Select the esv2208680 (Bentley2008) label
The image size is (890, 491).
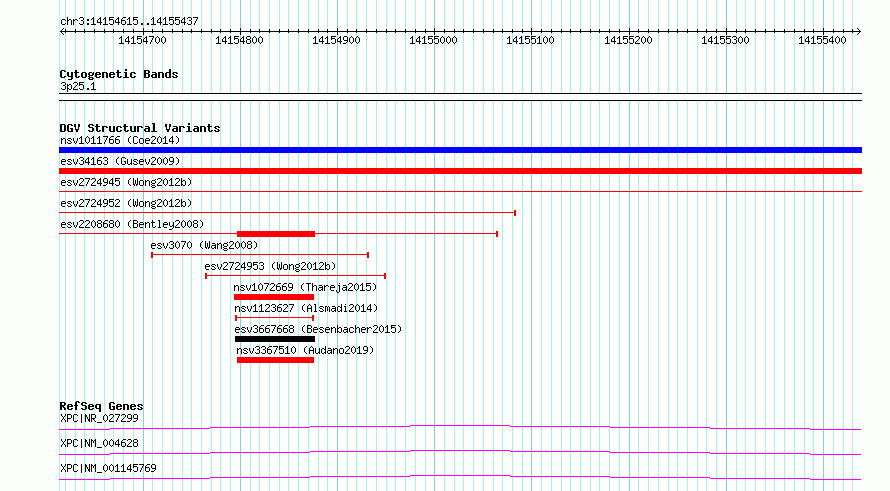(132, 224)
